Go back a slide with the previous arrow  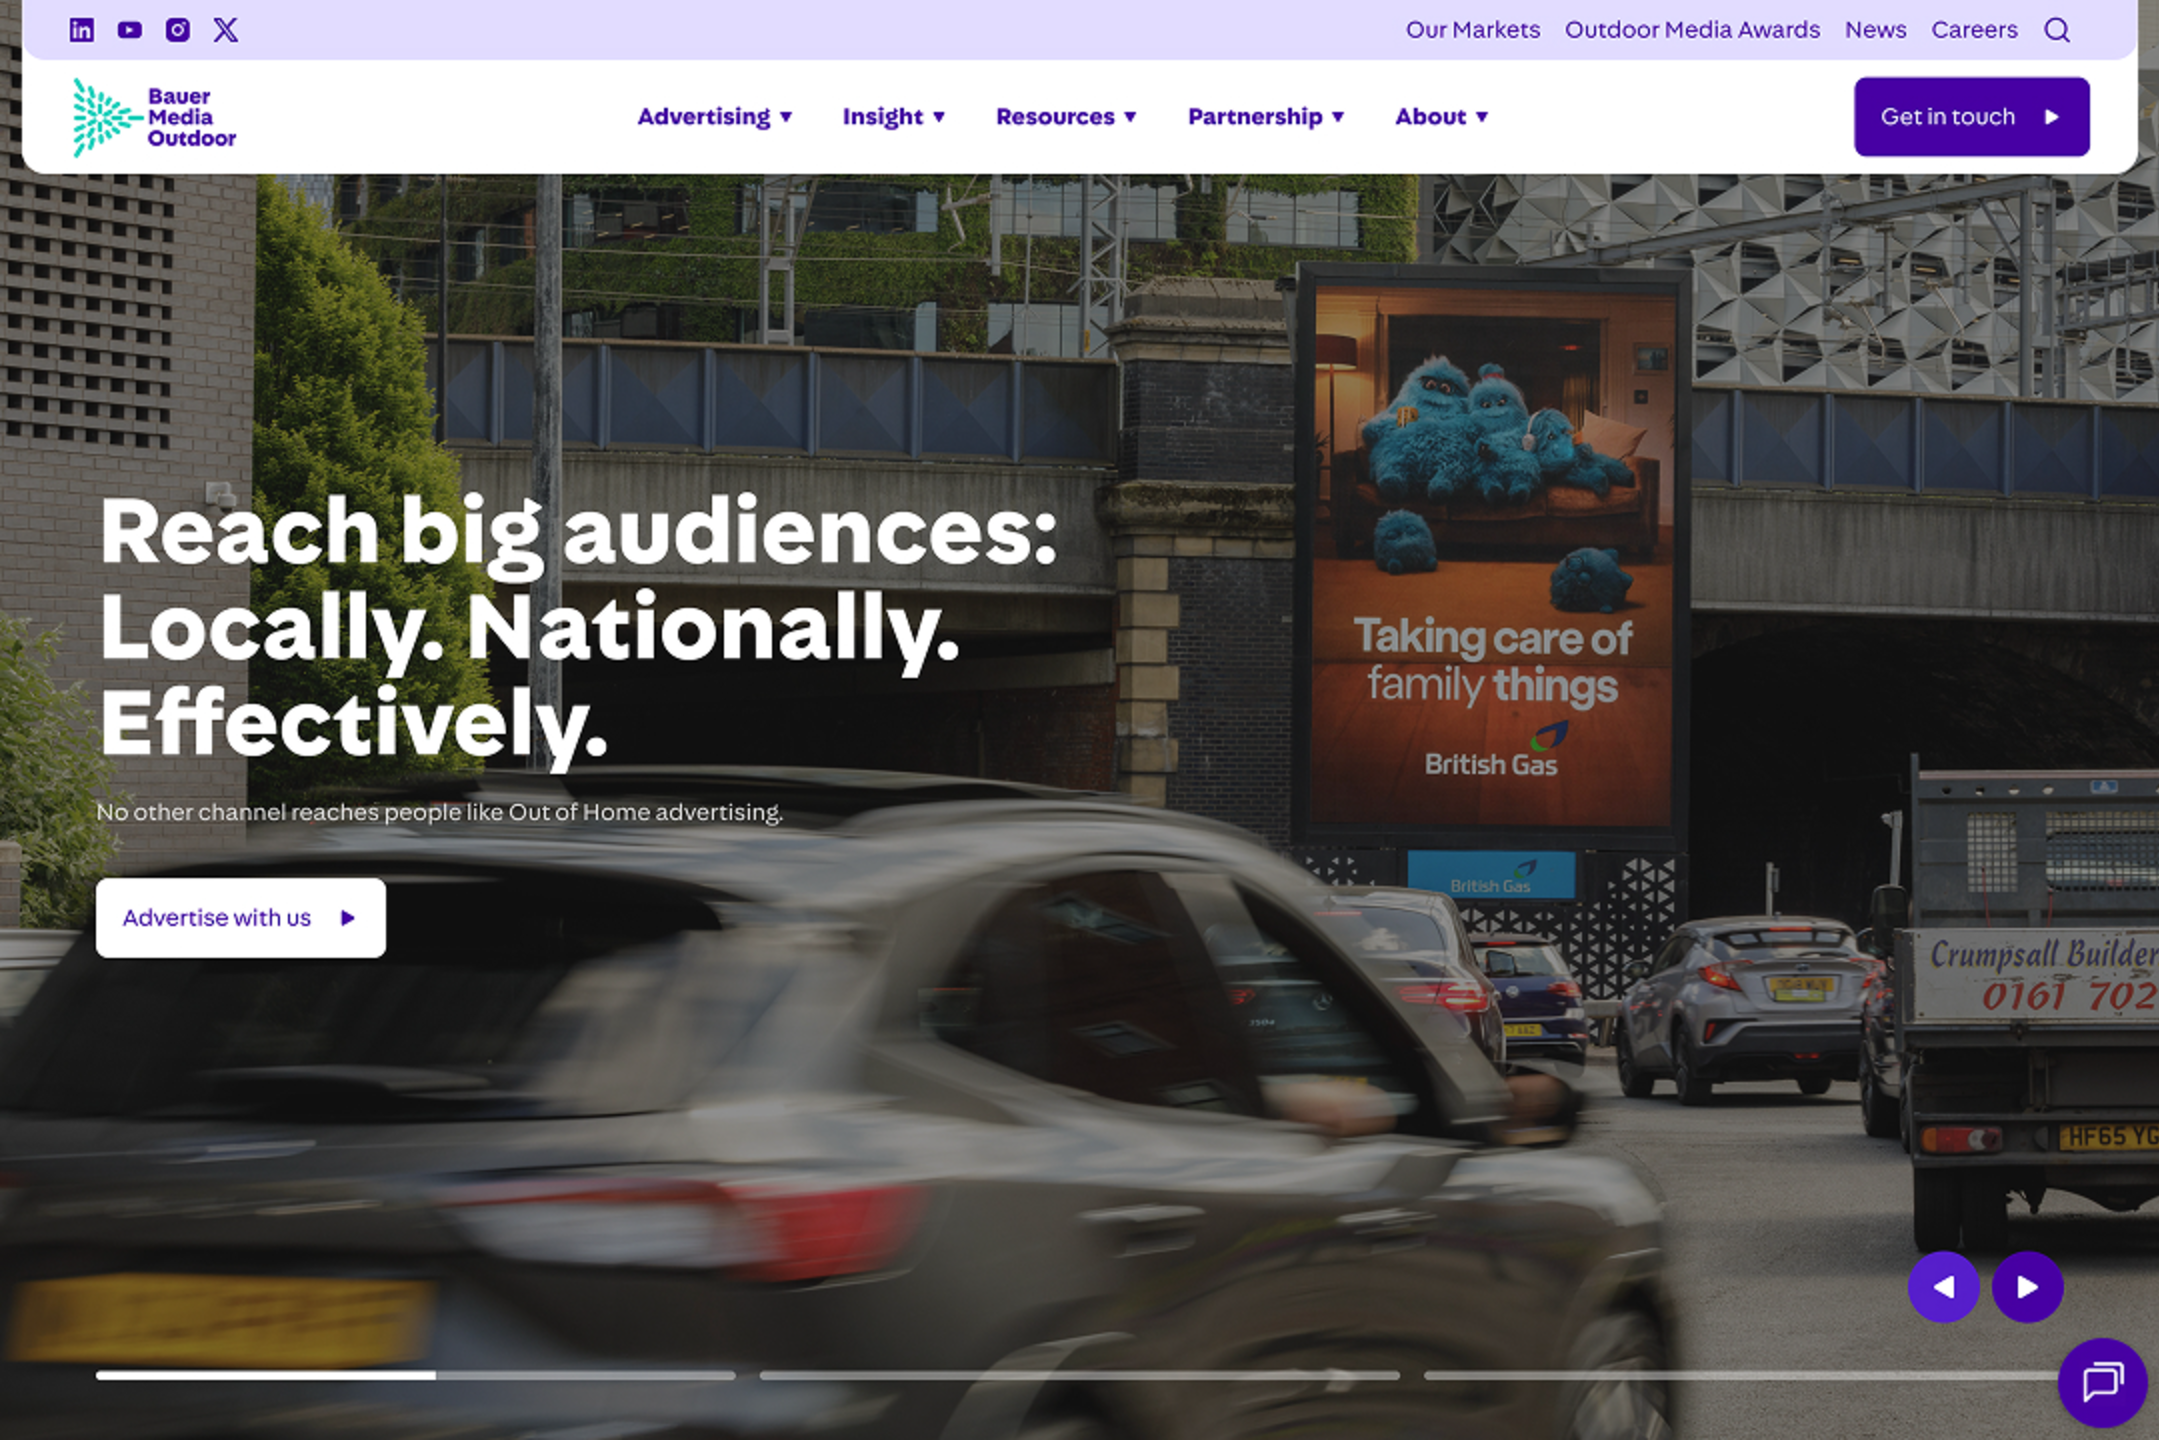(1943, 1287)
